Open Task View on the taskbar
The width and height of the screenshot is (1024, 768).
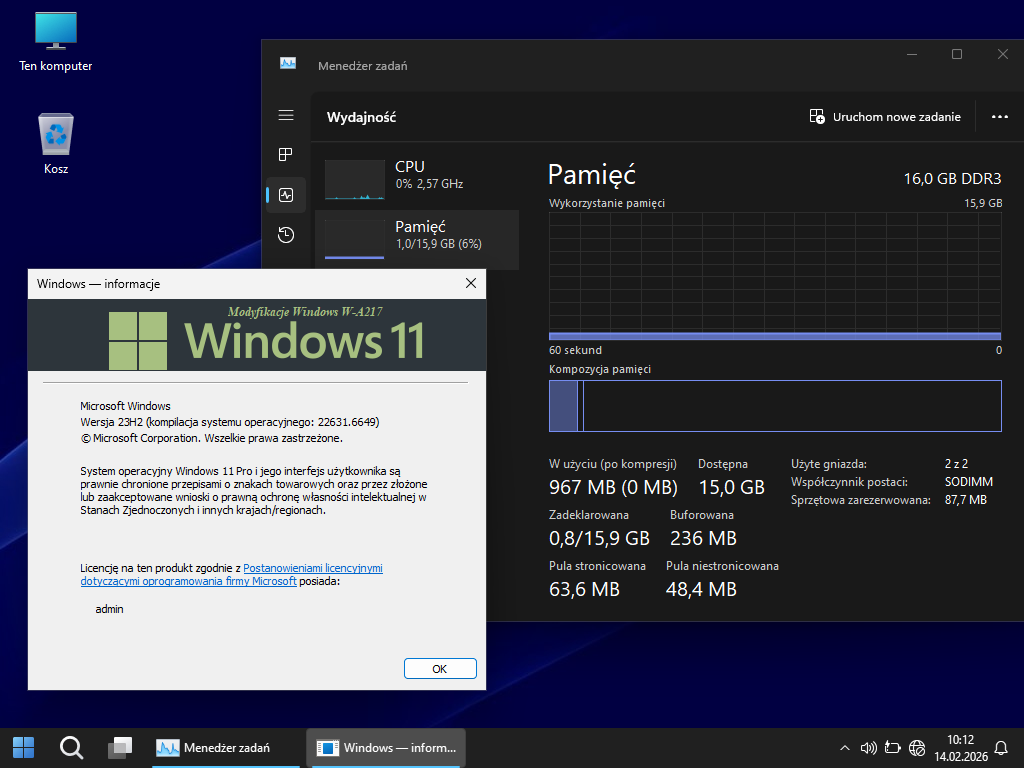[120, 747]
